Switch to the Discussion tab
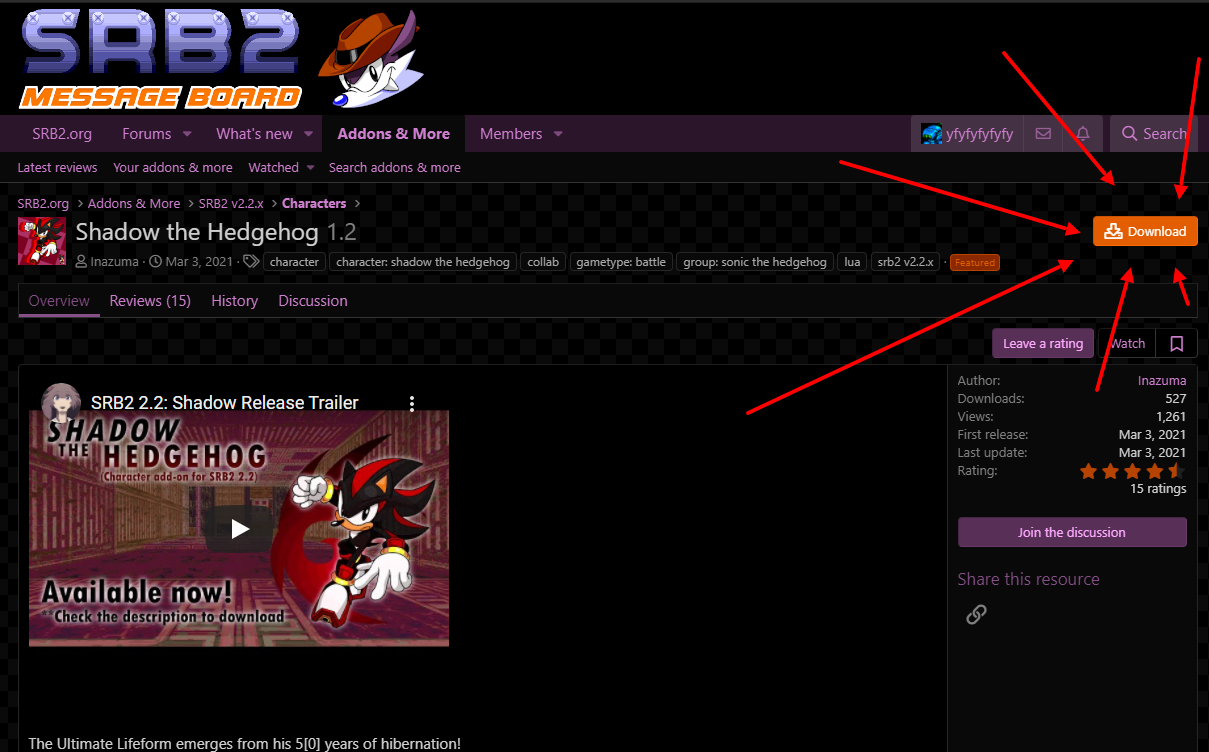Image resolution: width=1209 pixels, height=752 pixels. pos(313,300)
